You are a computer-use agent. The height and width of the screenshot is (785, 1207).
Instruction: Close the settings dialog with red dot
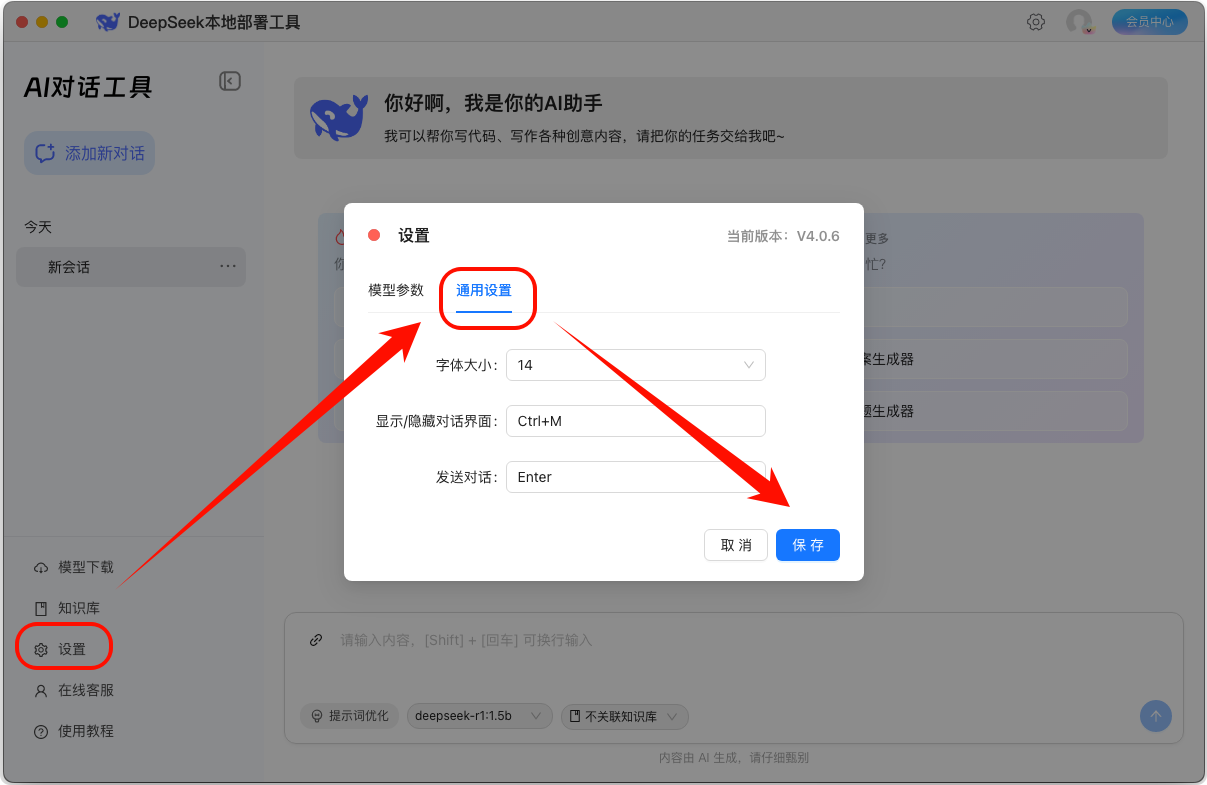pos(374,235)
